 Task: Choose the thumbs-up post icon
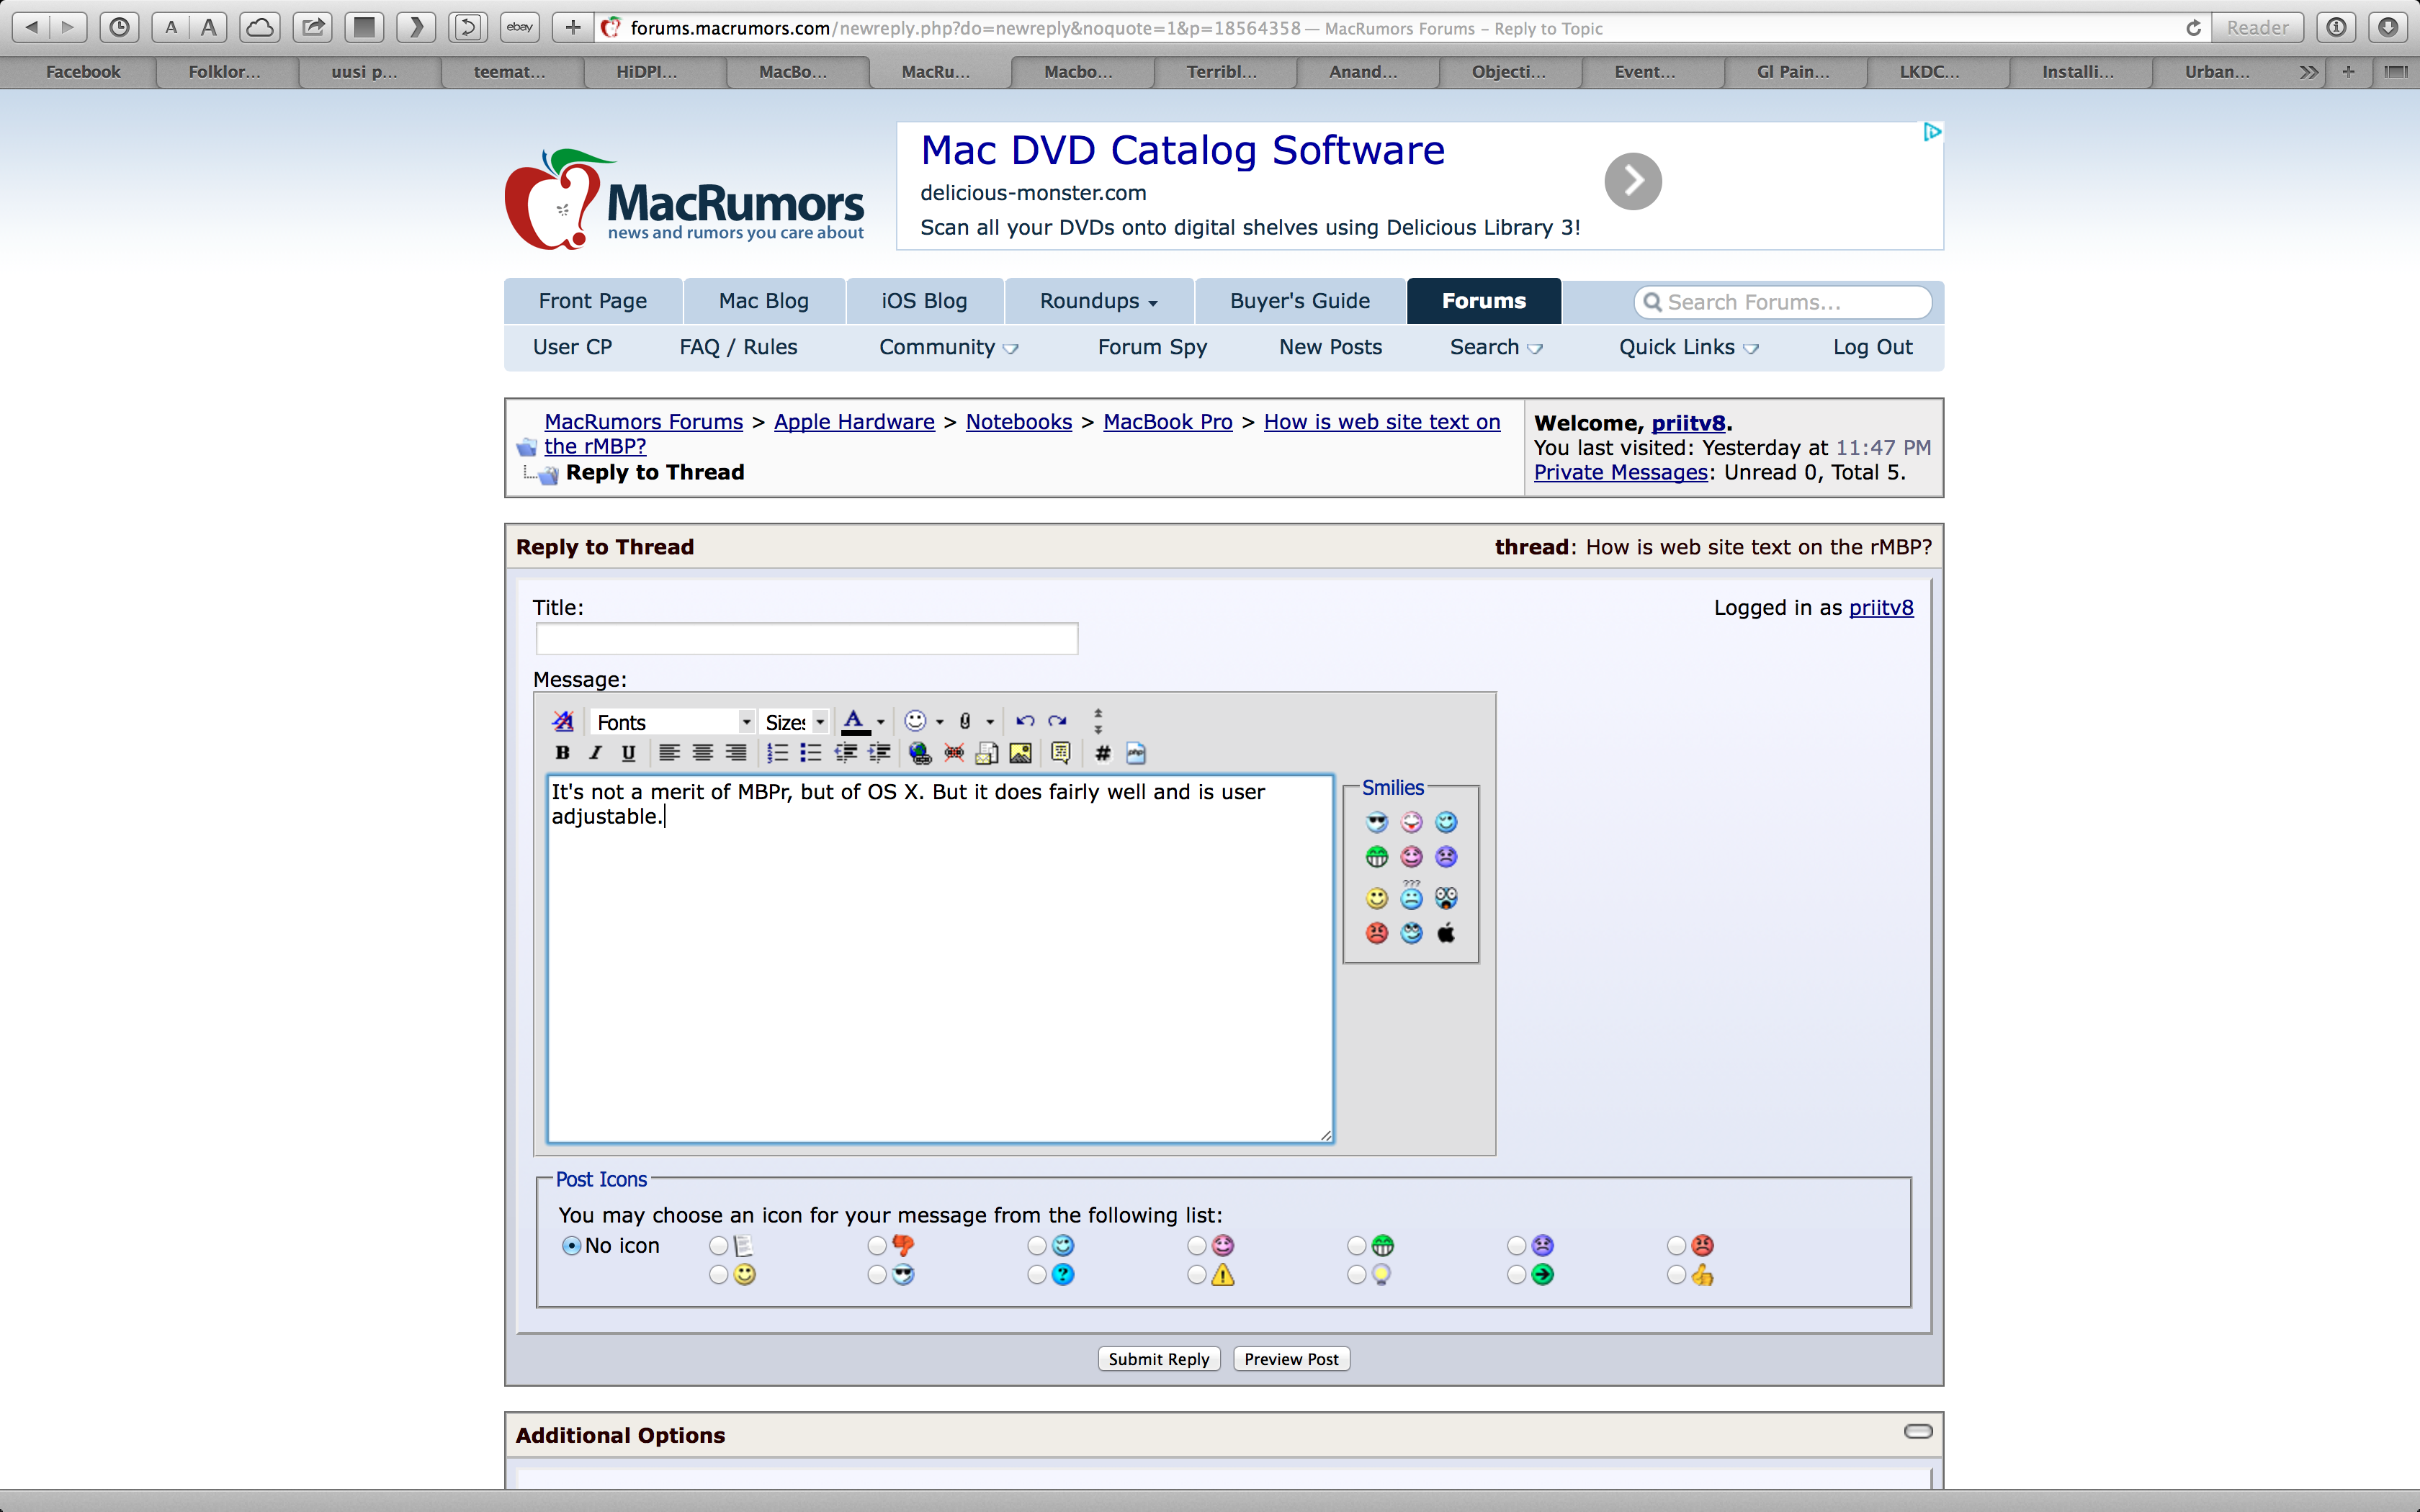[1677, 1275]
